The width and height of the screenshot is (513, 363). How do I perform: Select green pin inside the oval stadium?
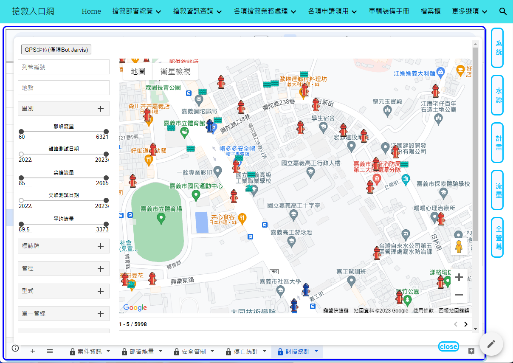point(161,219)
